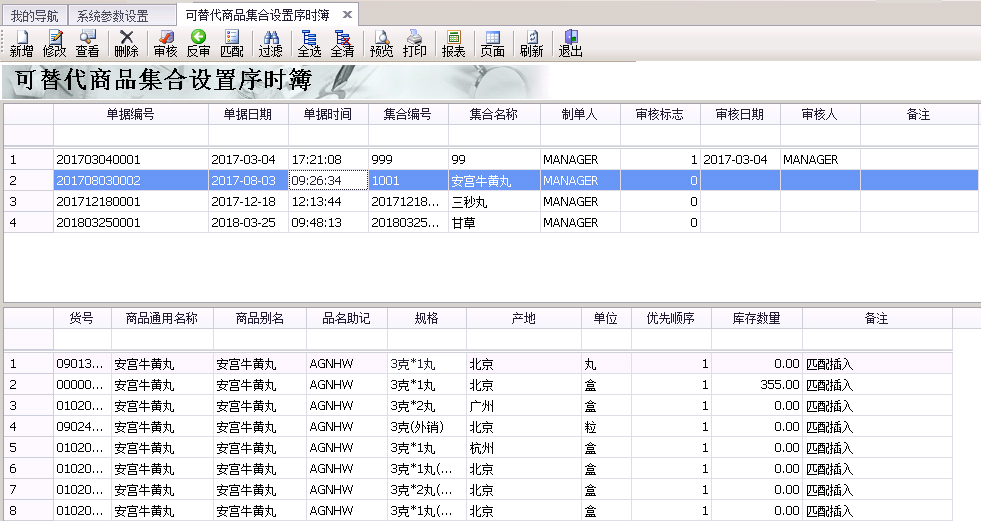Click the 品名助记 column header
The width and height of the screenshot is (981, 521).
(x=347, y=318)
